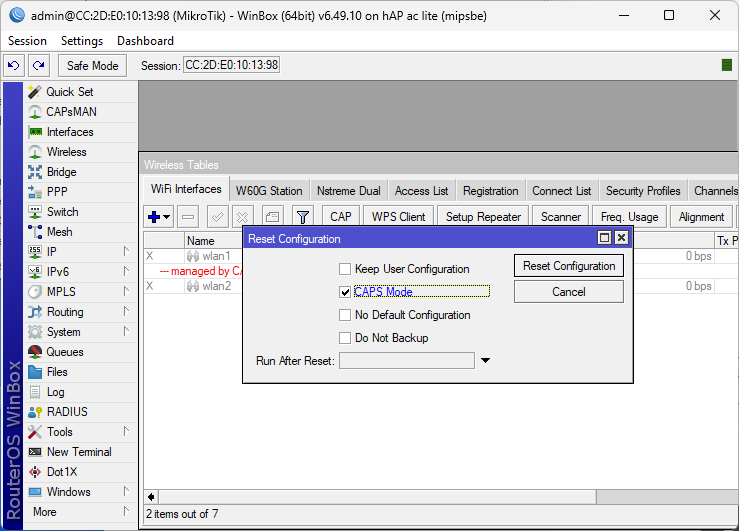Open the filter funnel icon

click(303, 217)
